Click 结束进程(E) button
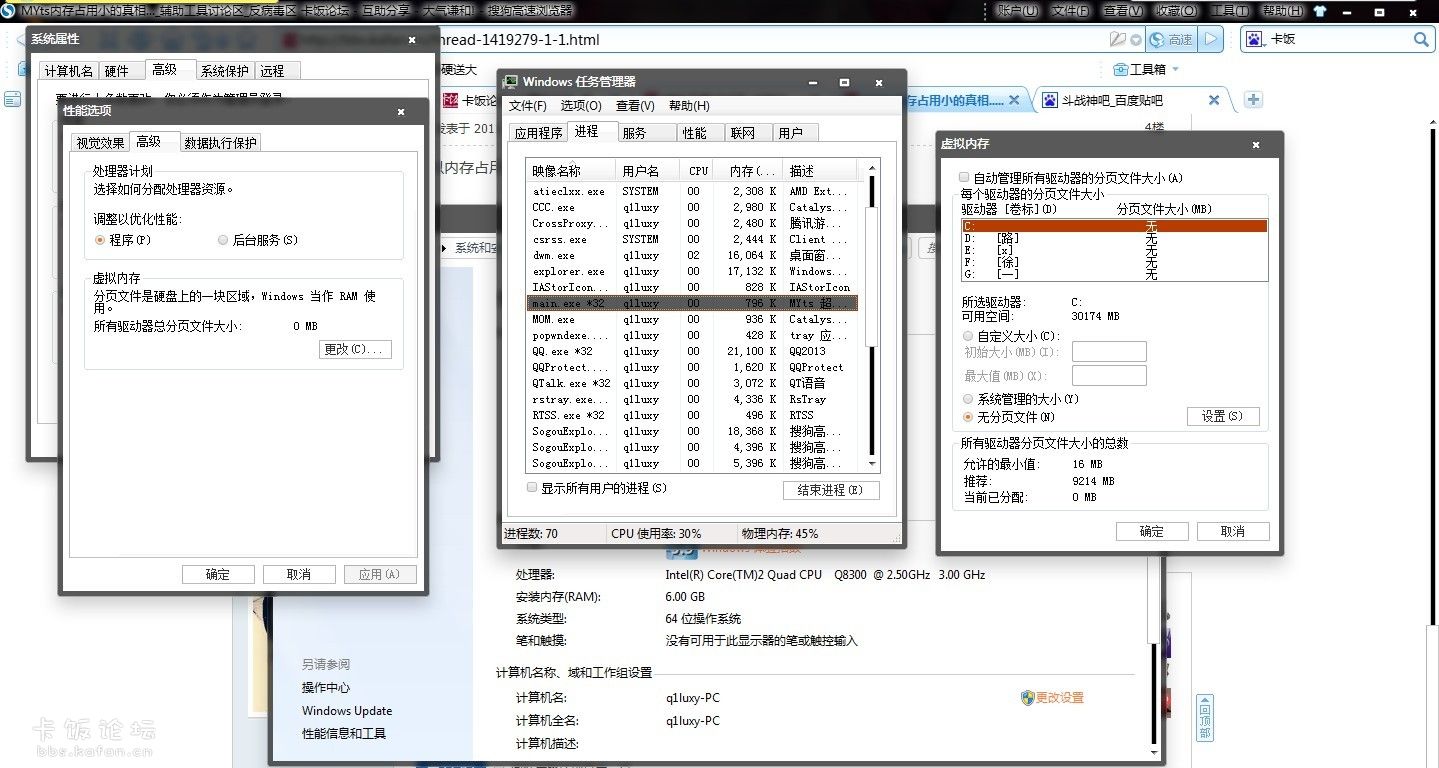 [830, 490]
